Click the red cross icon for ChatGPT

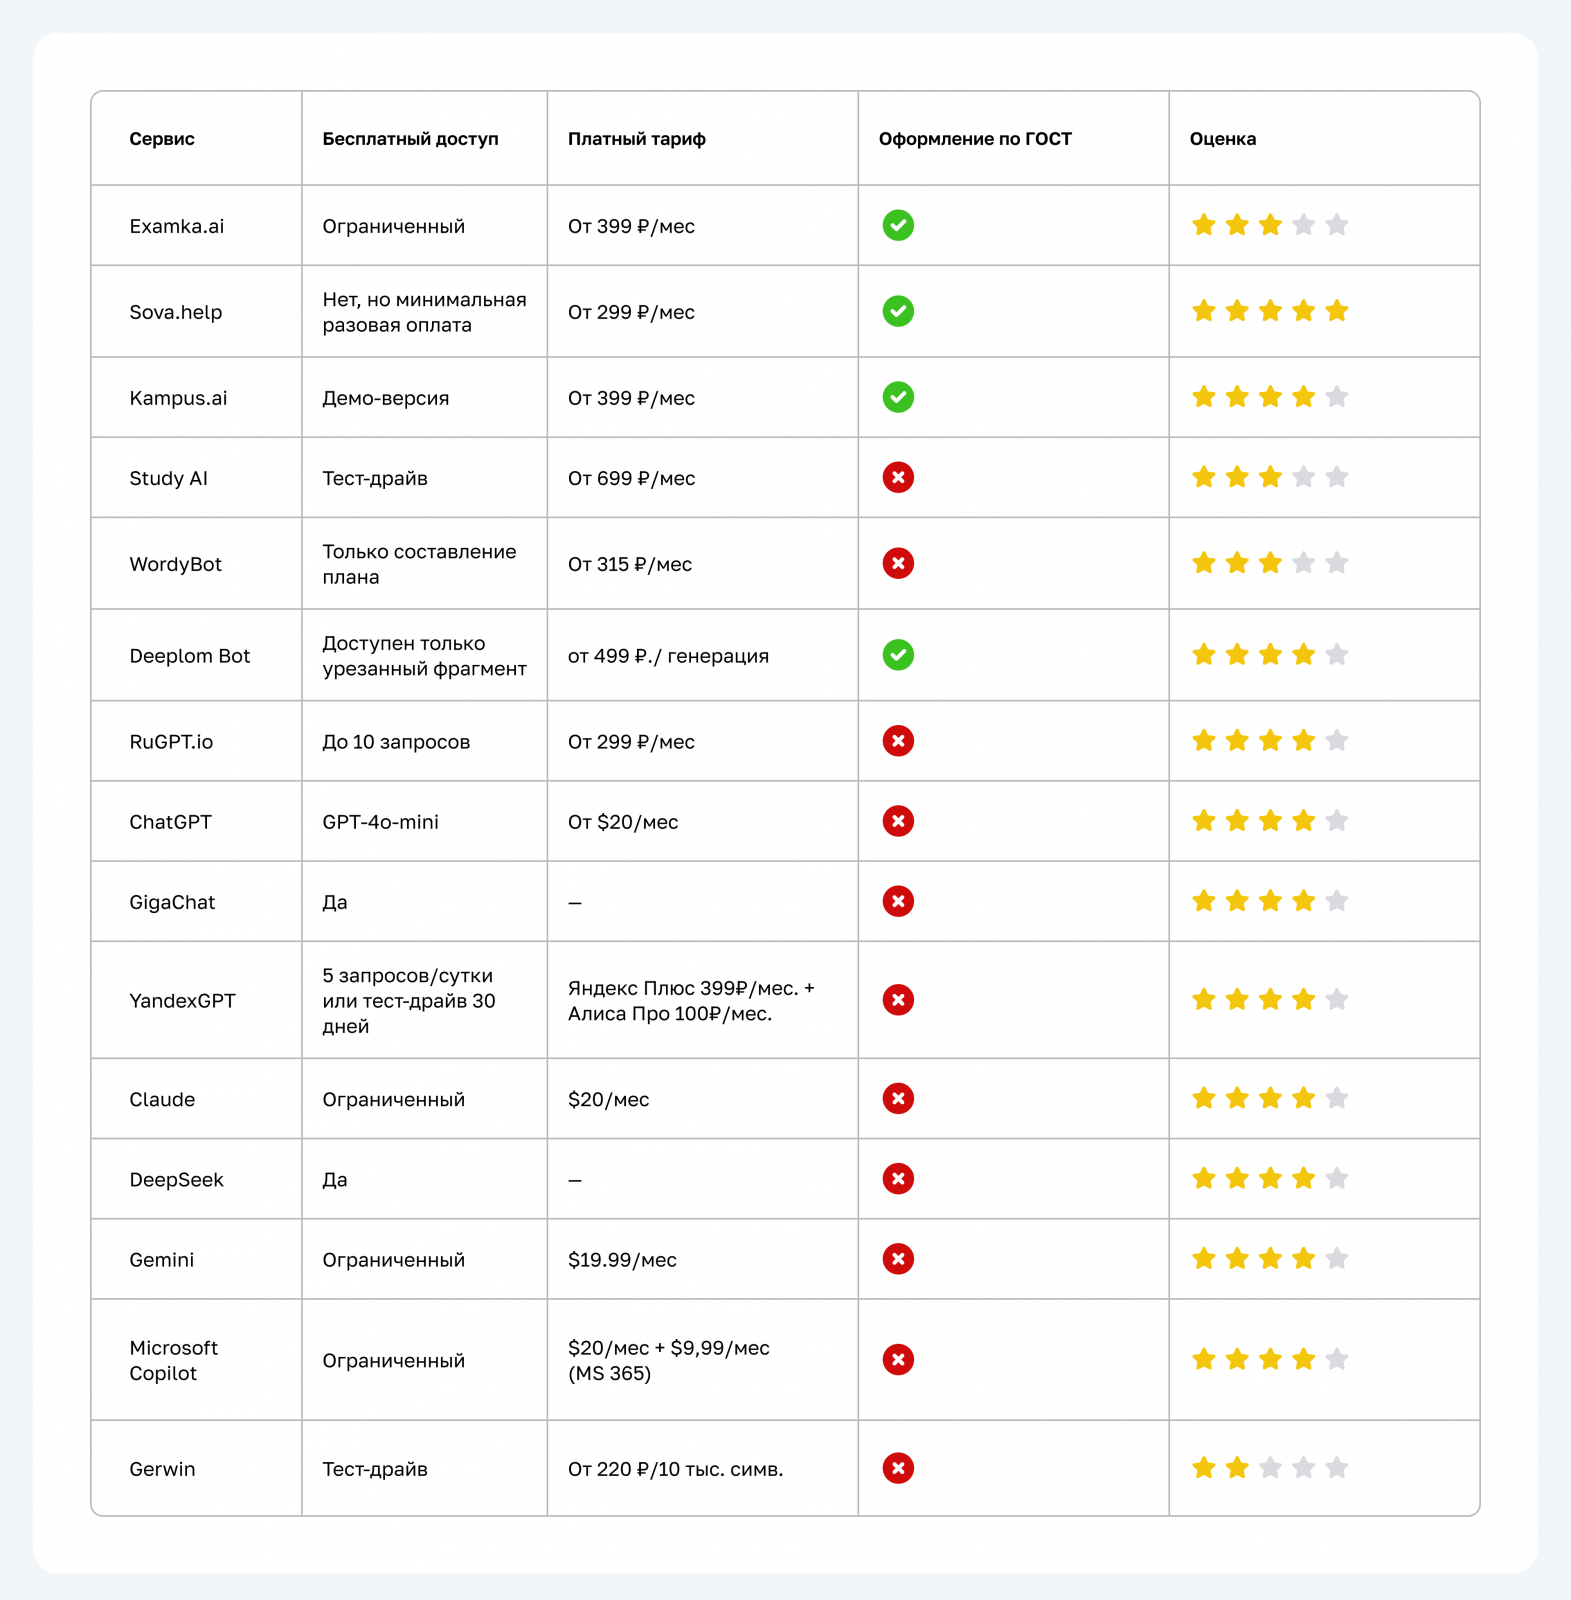point(898,822)
